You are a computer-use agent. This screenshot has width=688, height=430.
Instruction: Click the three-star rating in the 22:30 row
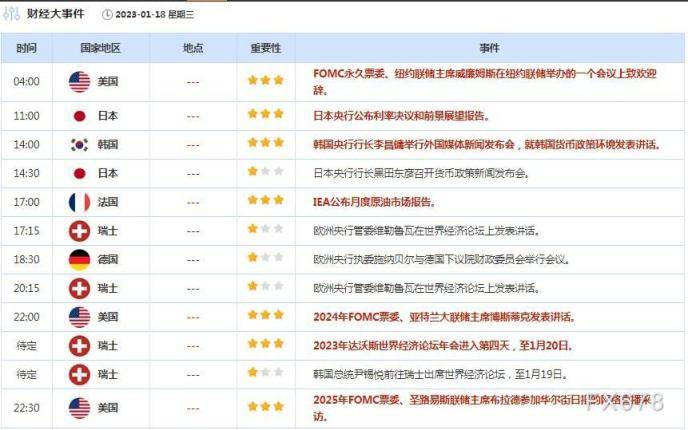(265, 406)
